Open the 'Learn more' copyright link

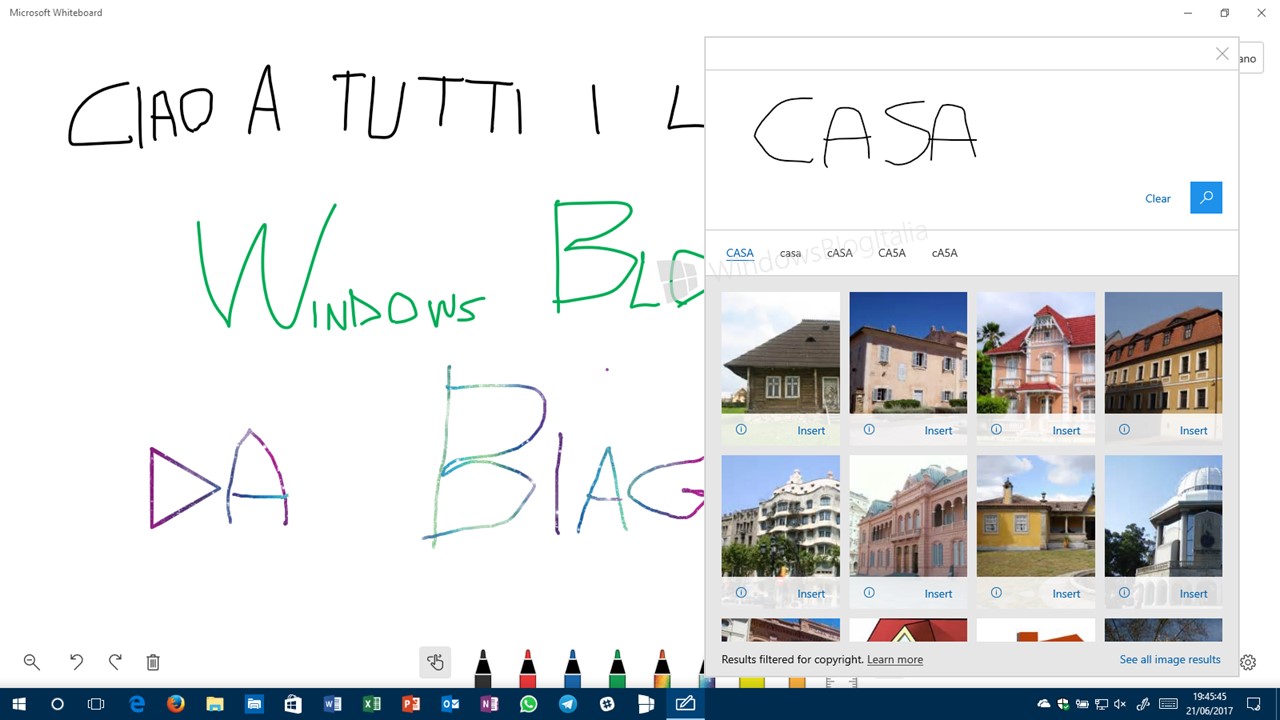click(894, 660)
